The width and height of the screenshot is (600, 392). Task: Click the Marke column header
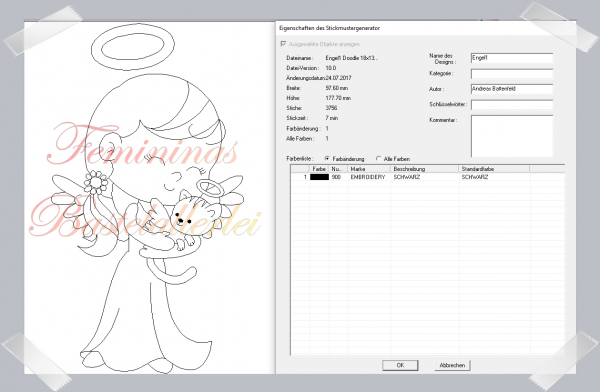[x=369, y=169]
